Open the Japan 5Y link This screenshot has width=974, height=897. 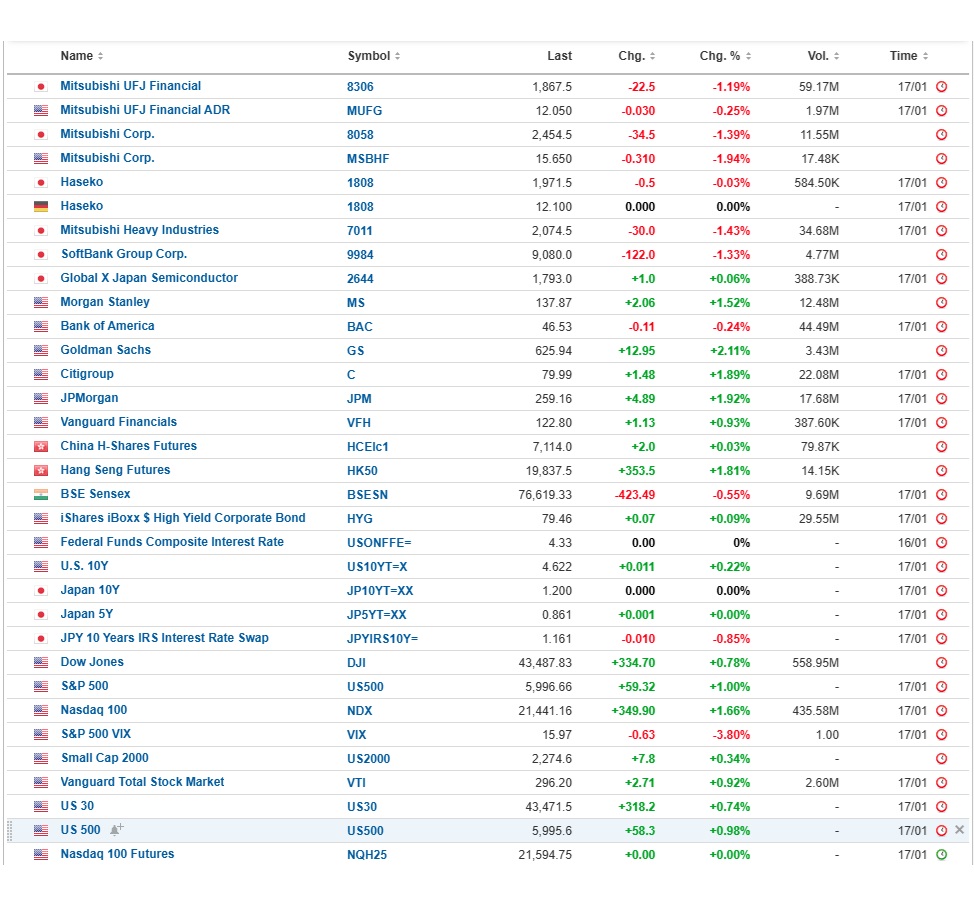[x=87, y=614]
